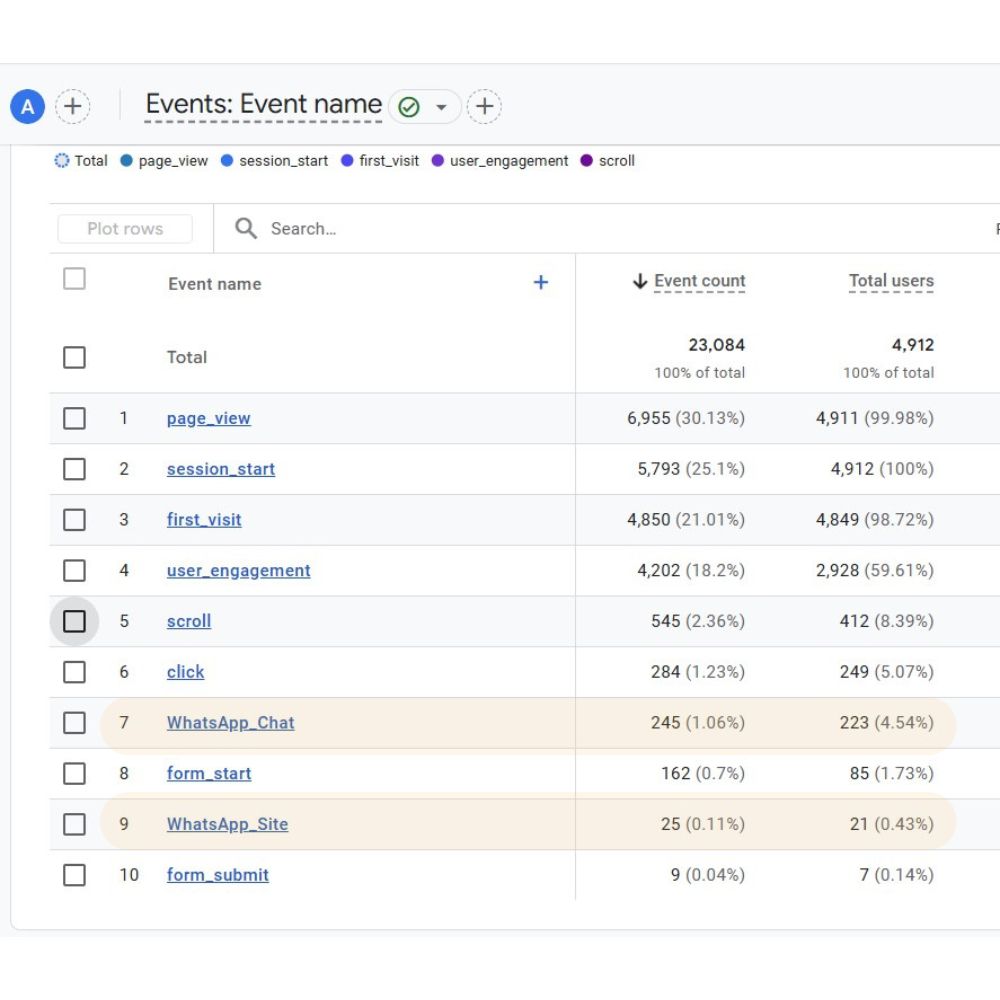Click the 412 (8.39%) users cell
Screen dimensions: 1000x1000
(886, 621)
